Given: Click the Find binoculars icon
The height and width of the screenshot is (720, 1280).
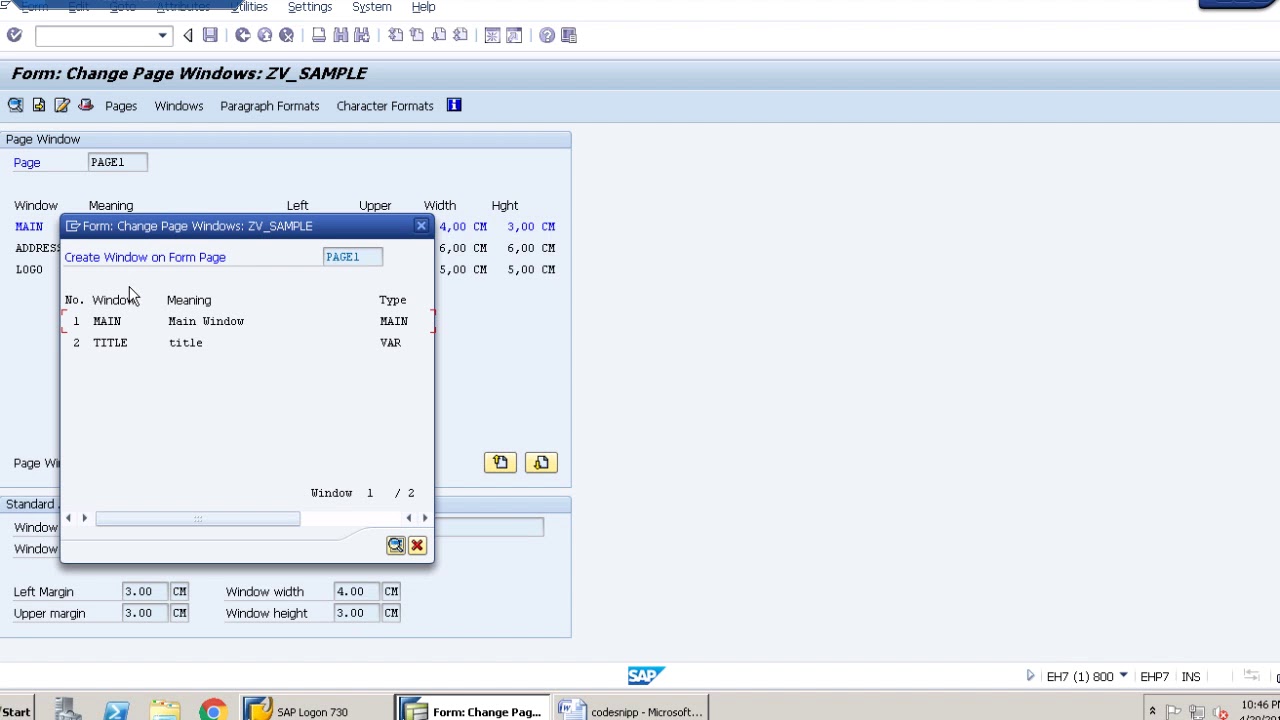Looking at the screenshot, I should click(x=341, y=36).
